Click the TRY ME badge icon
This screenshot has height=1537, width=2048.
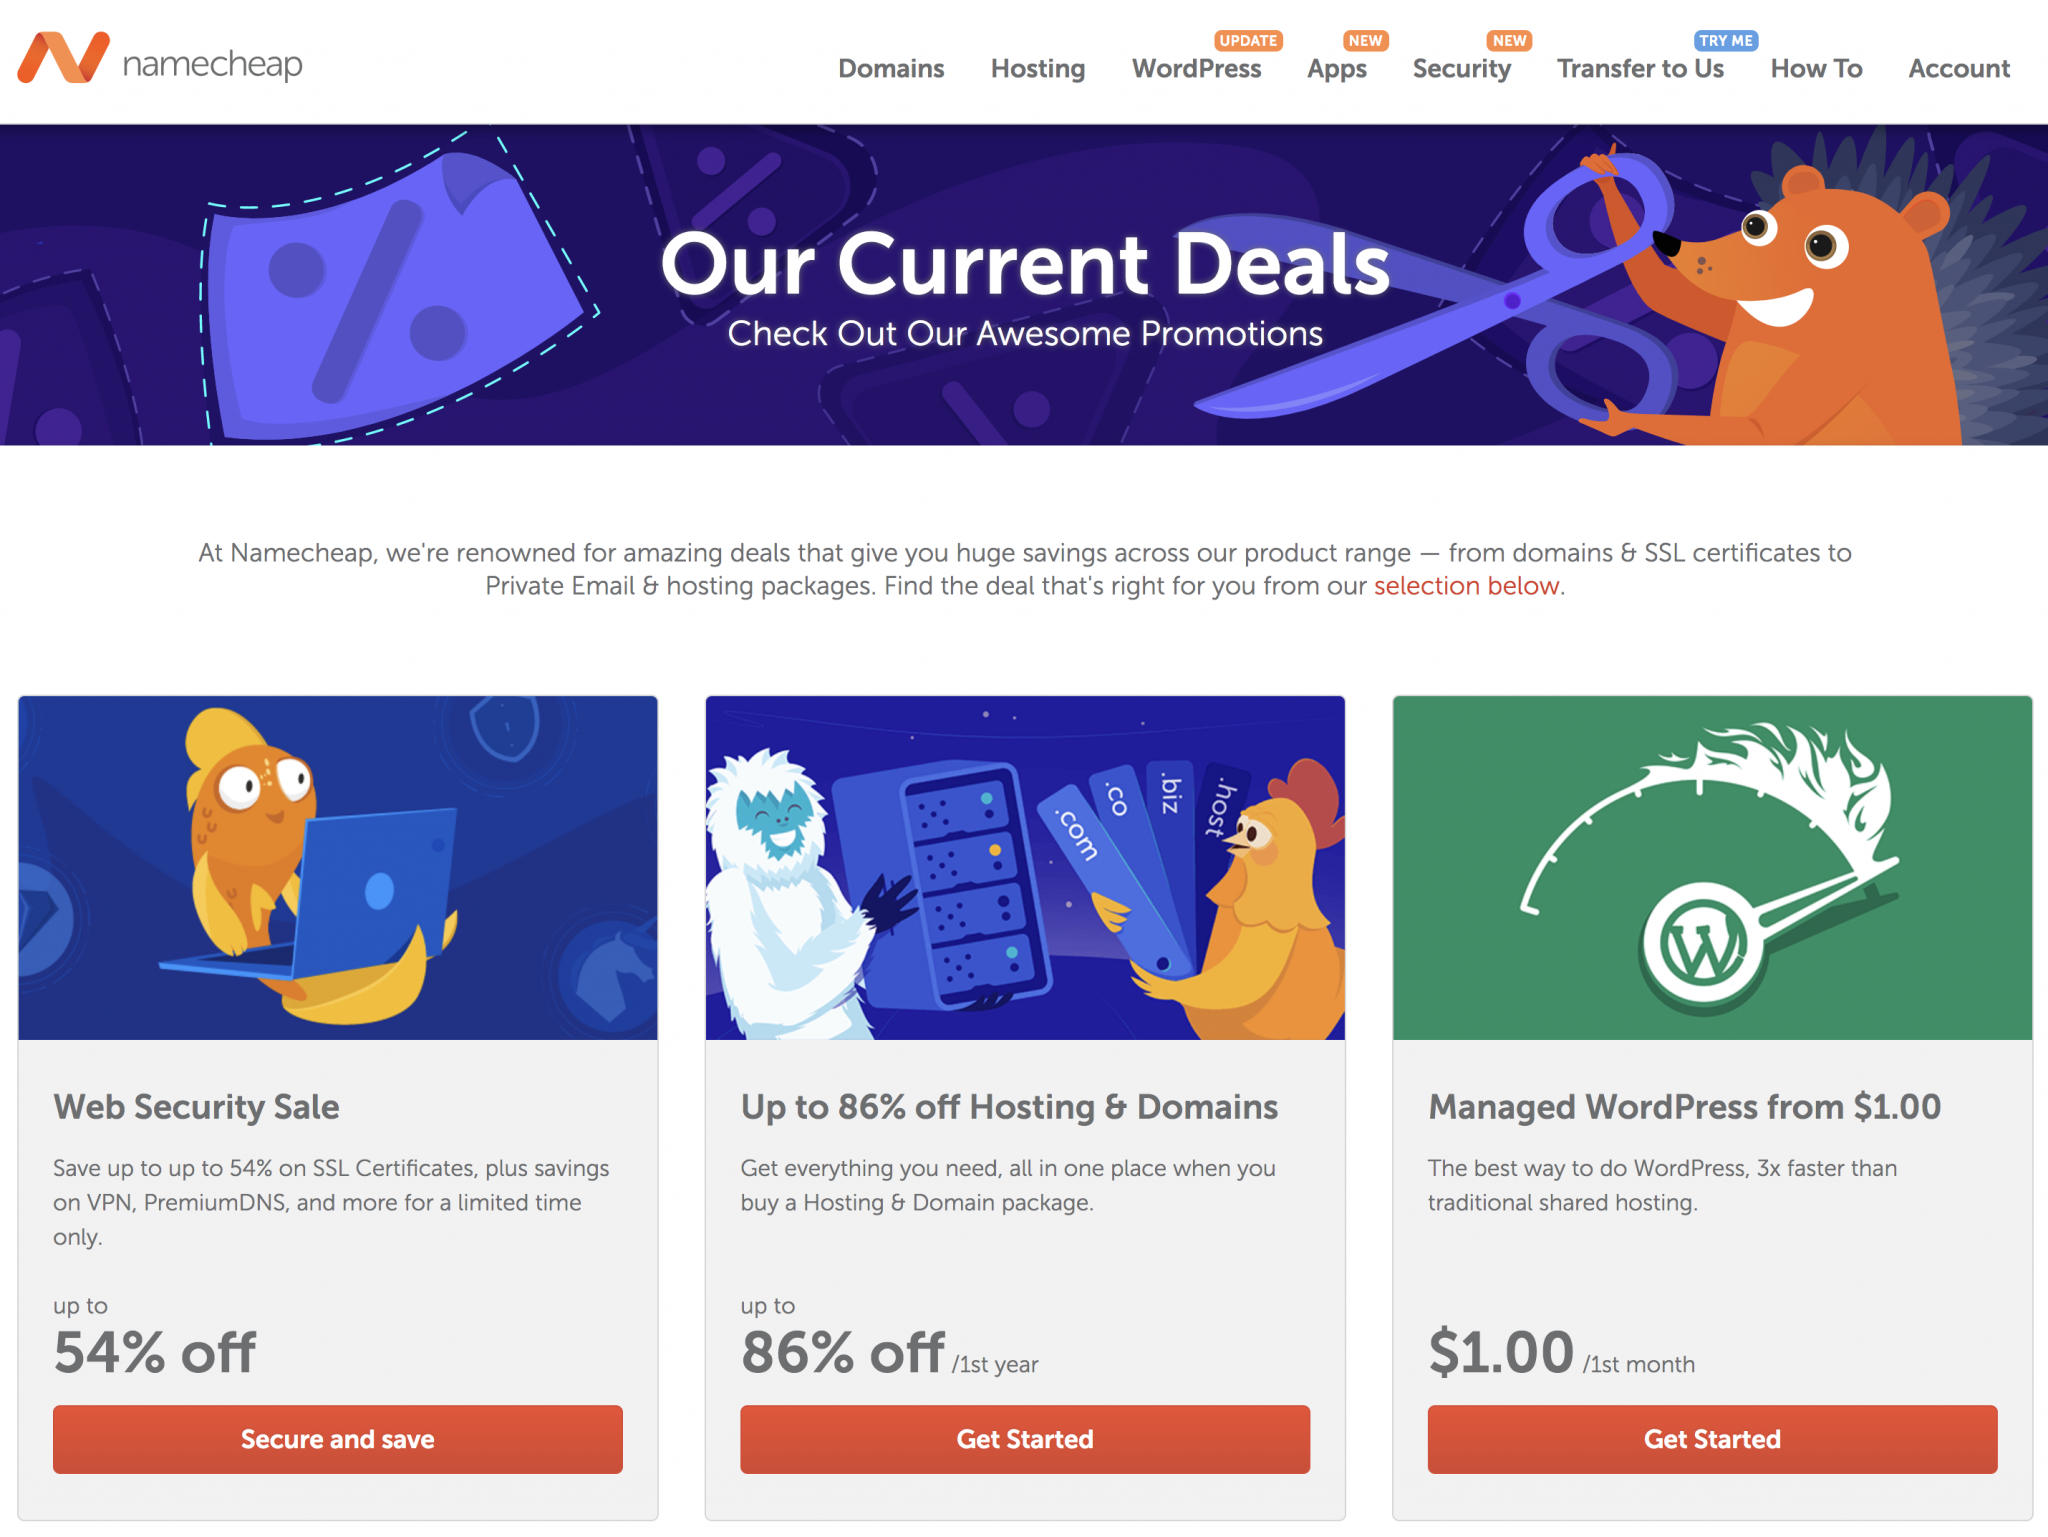(x=1726, y=41)
